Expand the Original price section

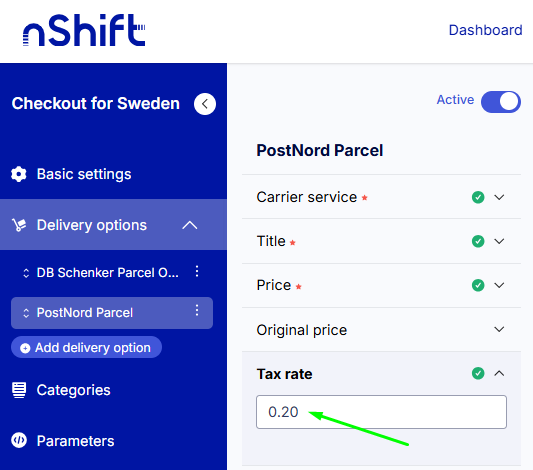[x=381, y=330]
